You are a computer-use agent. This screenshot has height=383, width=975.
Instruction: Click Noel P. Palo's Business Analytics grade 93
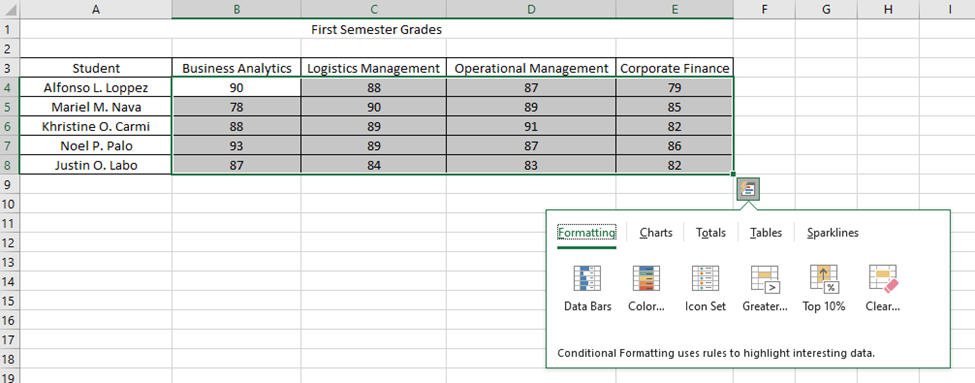(x=236, y=146)
